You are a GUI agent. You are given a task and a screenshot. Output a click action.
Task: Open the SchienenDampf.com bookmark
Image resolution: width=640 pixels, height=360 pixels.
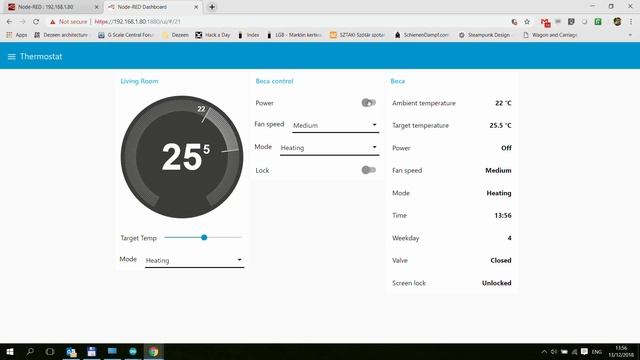point(422,35)
